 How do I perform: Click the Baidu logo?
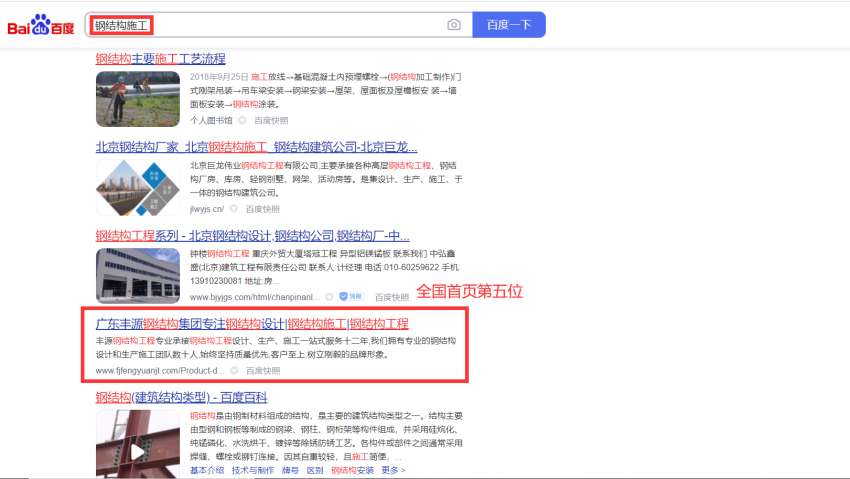tap(40, 24)
